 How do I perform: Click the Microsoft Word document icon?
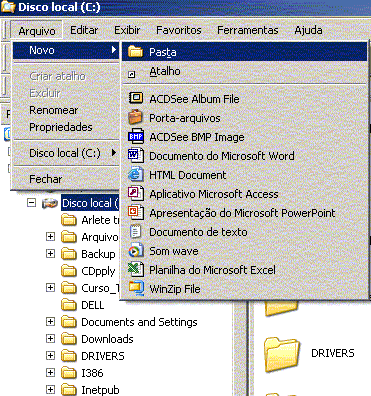(136, 155)
